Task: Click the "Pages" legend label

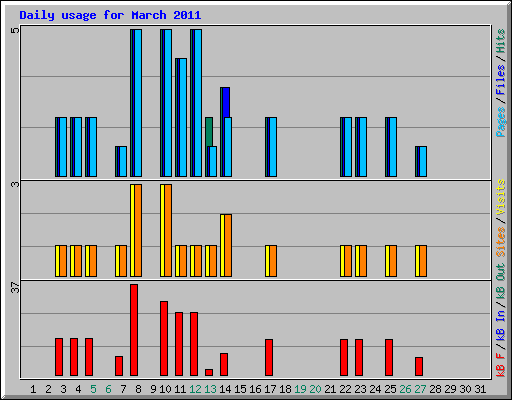Action: [x=500, y=122]
